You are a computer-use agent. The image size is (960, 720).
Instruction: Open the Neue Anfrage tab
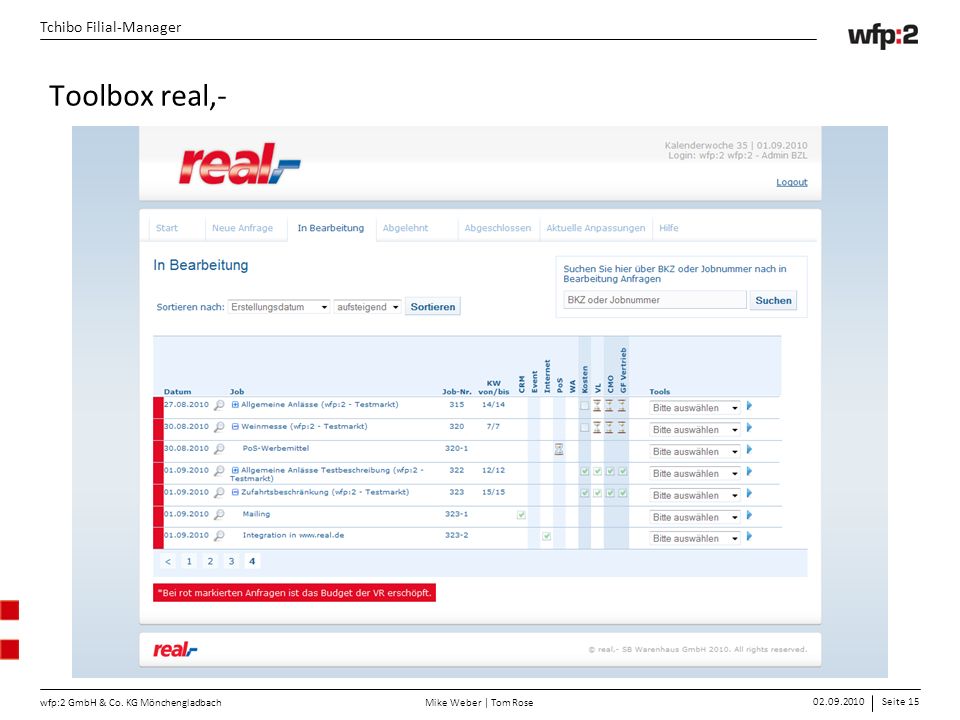click(x=242, y=228)
